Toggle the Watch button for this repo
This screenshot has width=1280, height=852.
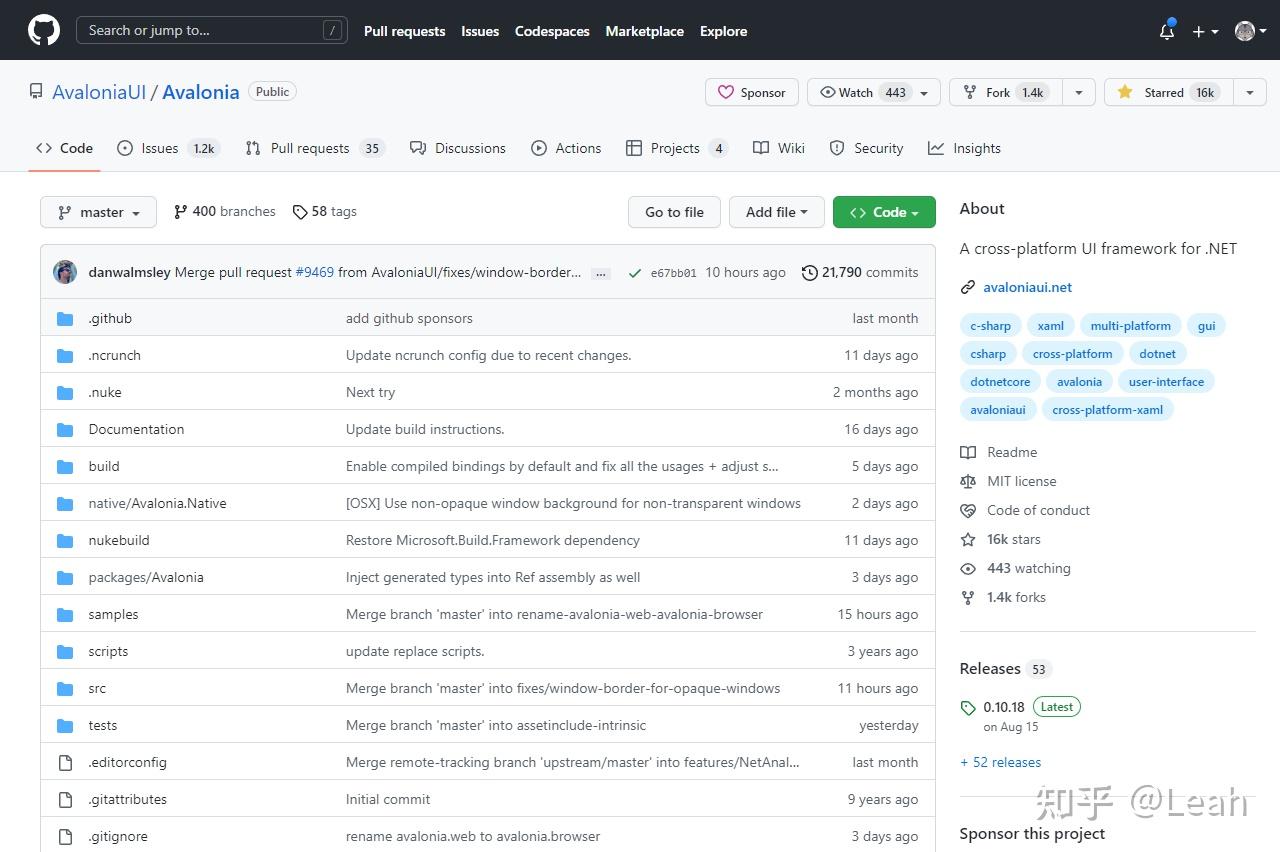pos(862,92)
